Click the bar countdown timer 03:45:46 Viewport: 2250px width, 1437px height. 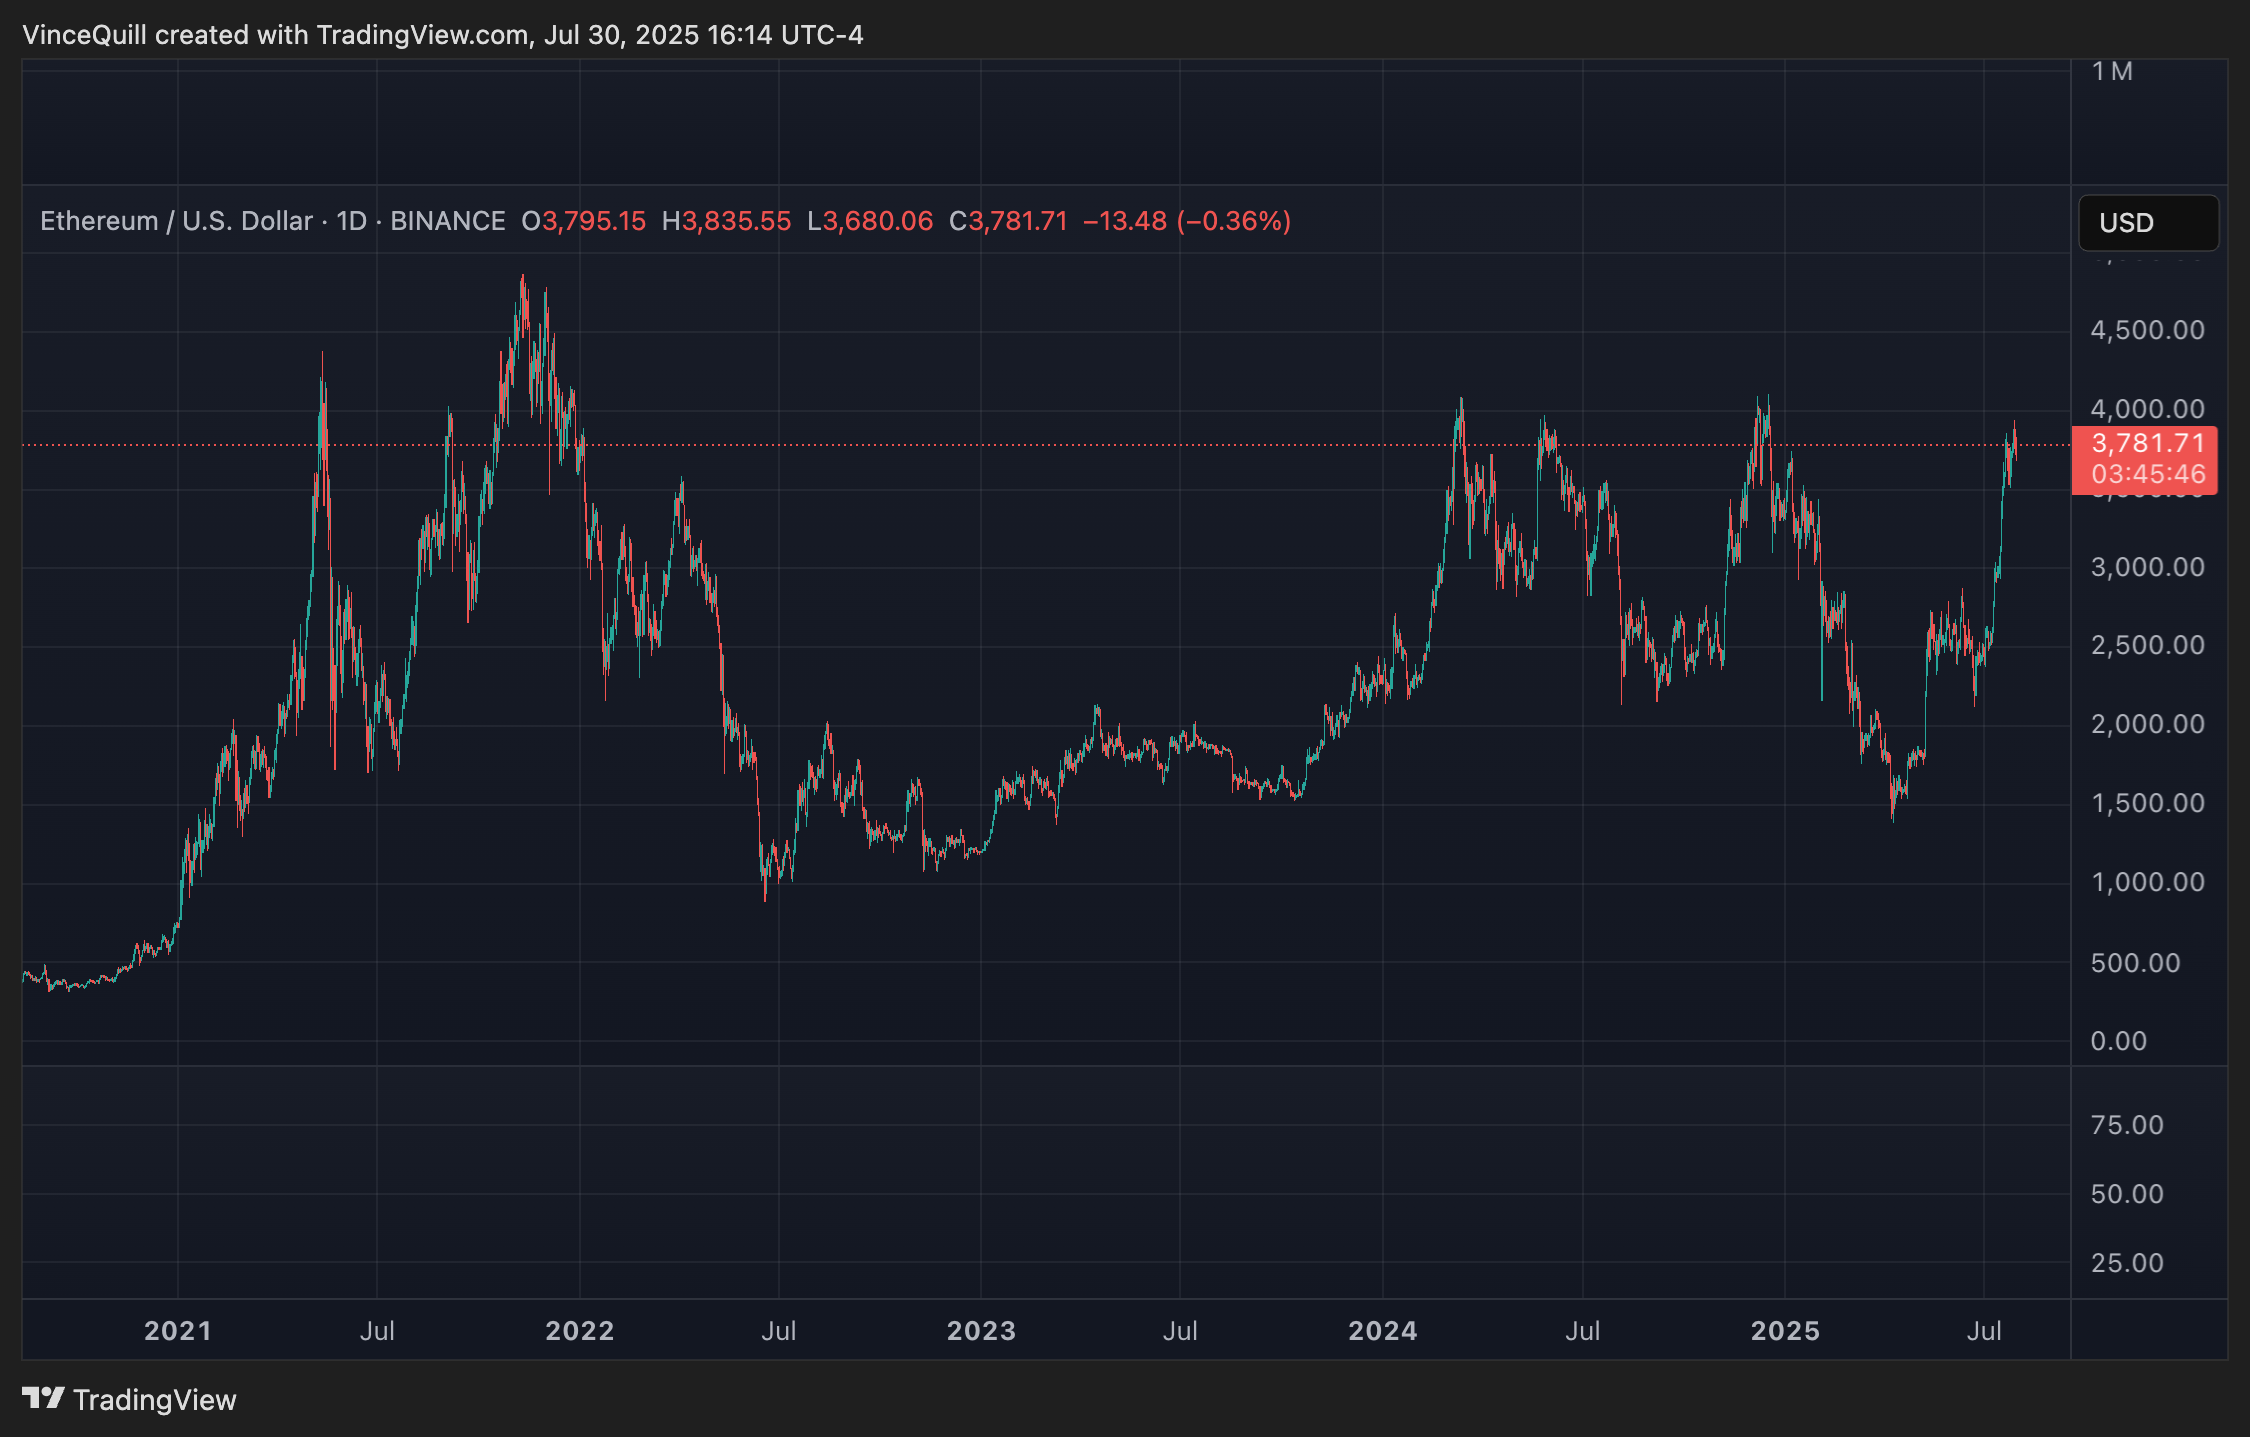[2147, 474]
